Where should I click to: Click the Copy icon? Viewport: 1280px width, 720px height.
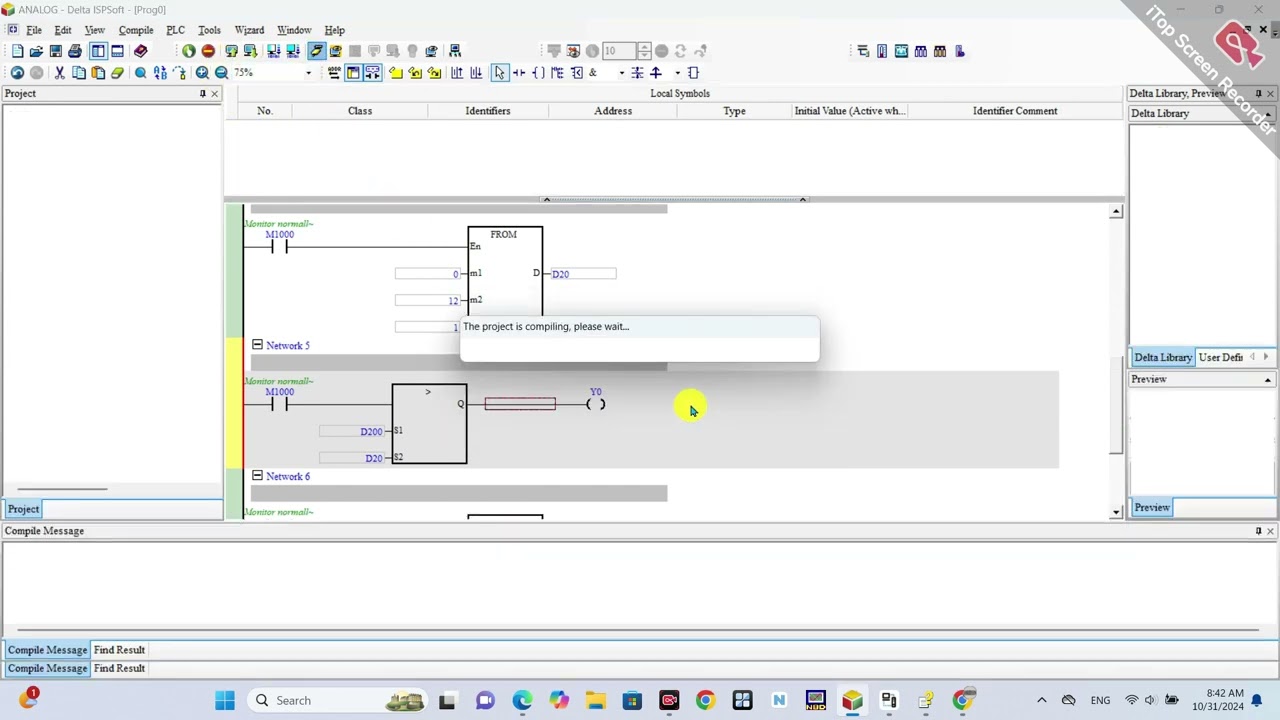pyautogui.click(x=79, y=73)
